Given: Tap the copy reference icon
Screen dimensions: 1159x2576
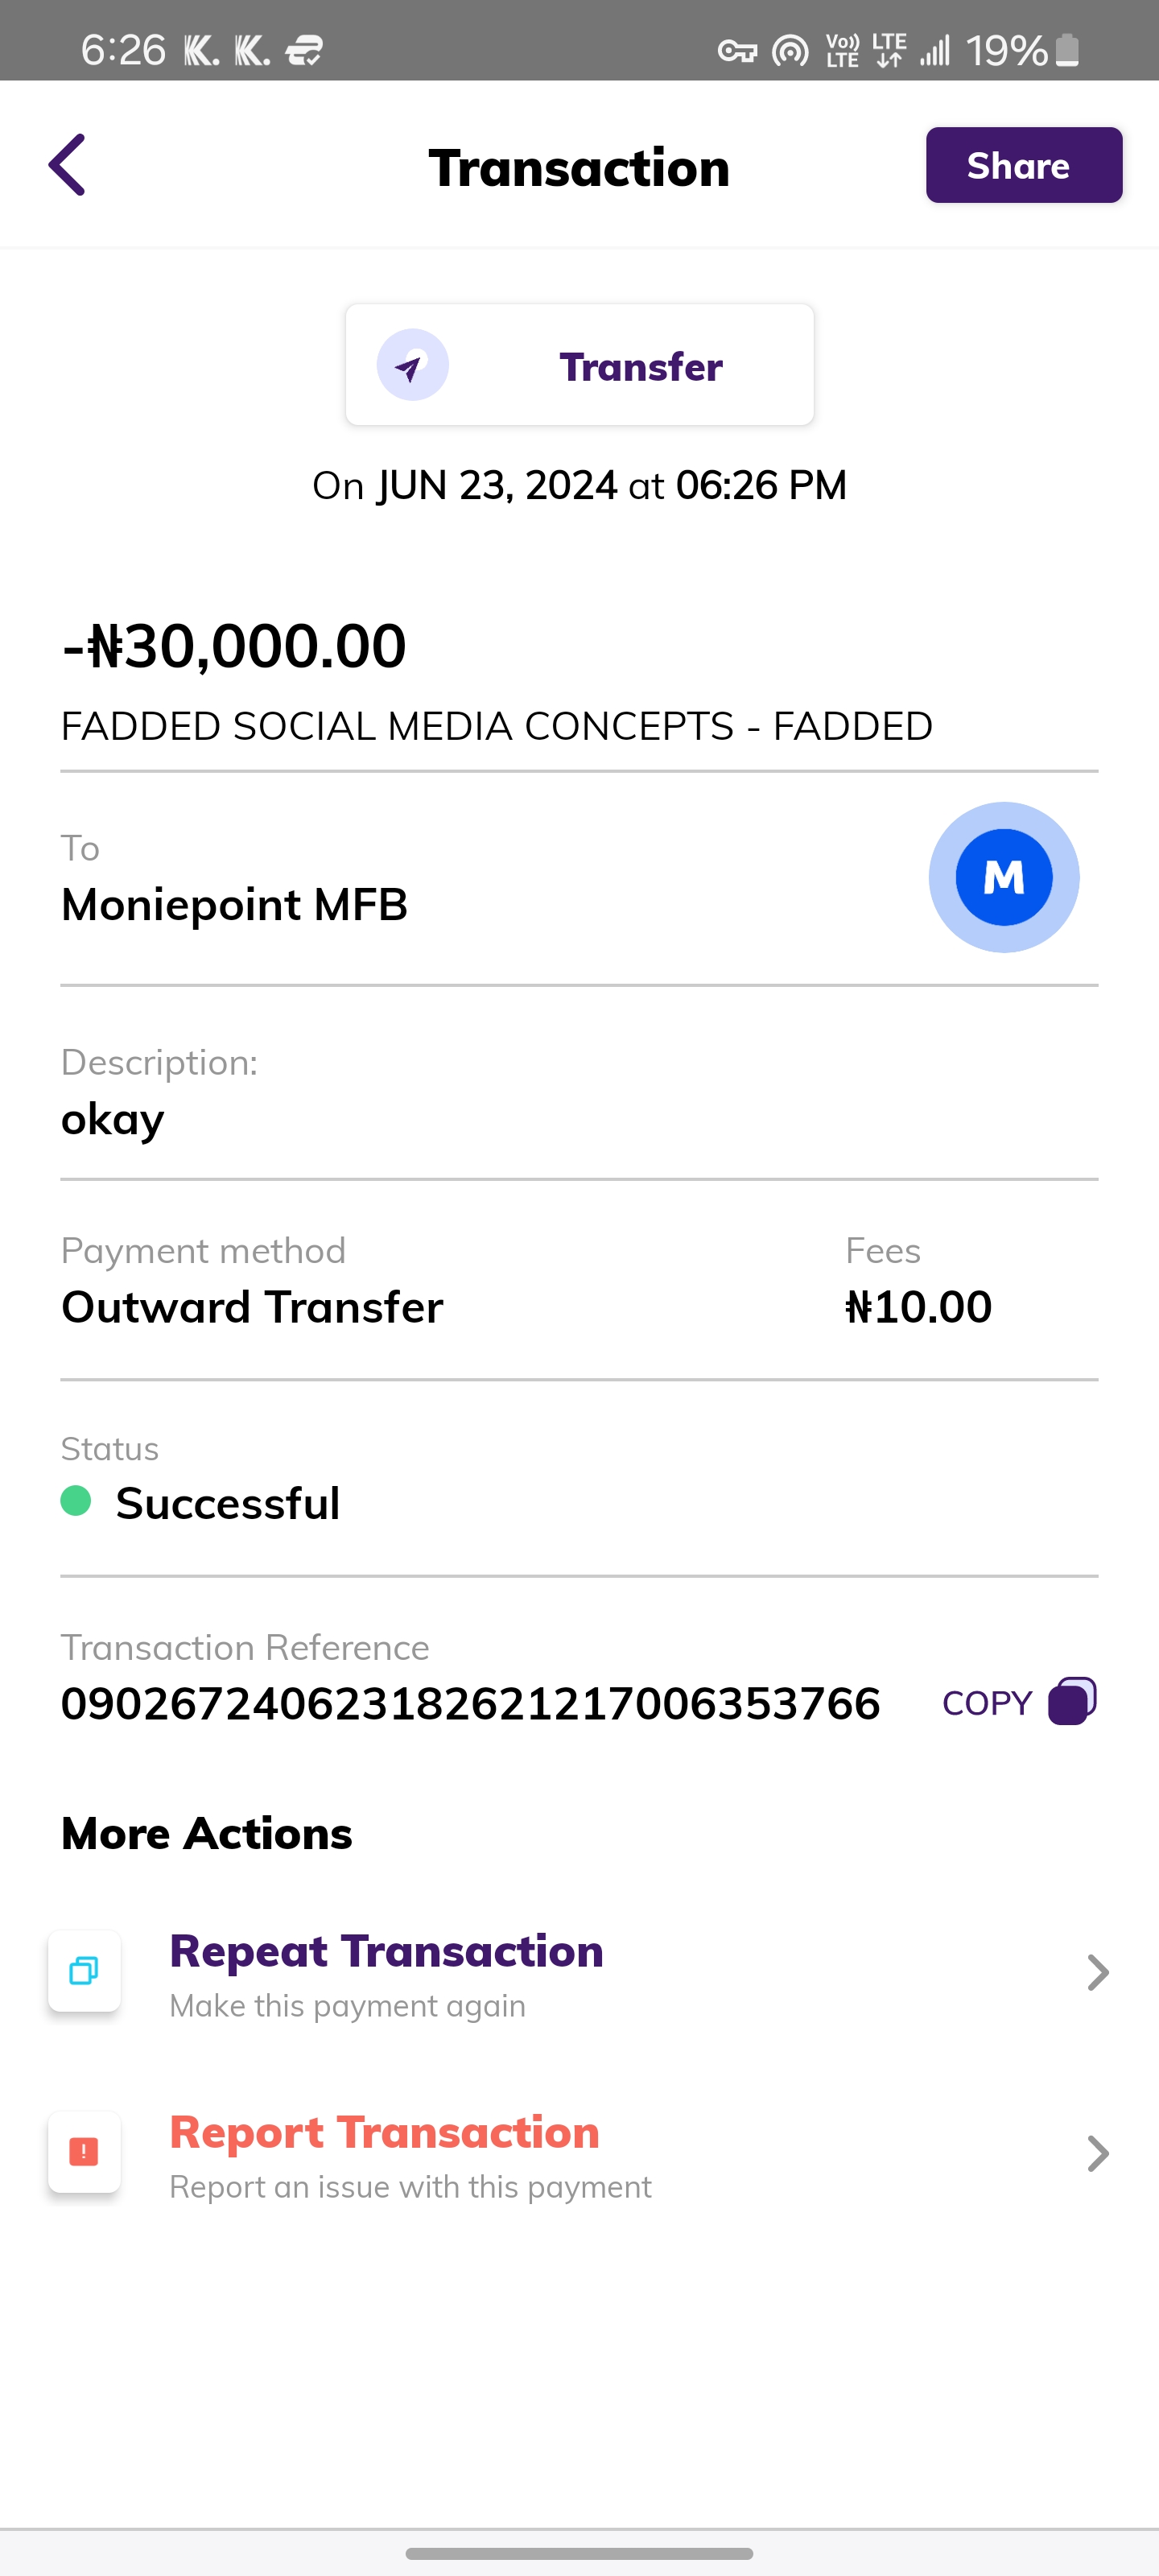Looking at the screenshot, I should [x=1072, y=1701].
